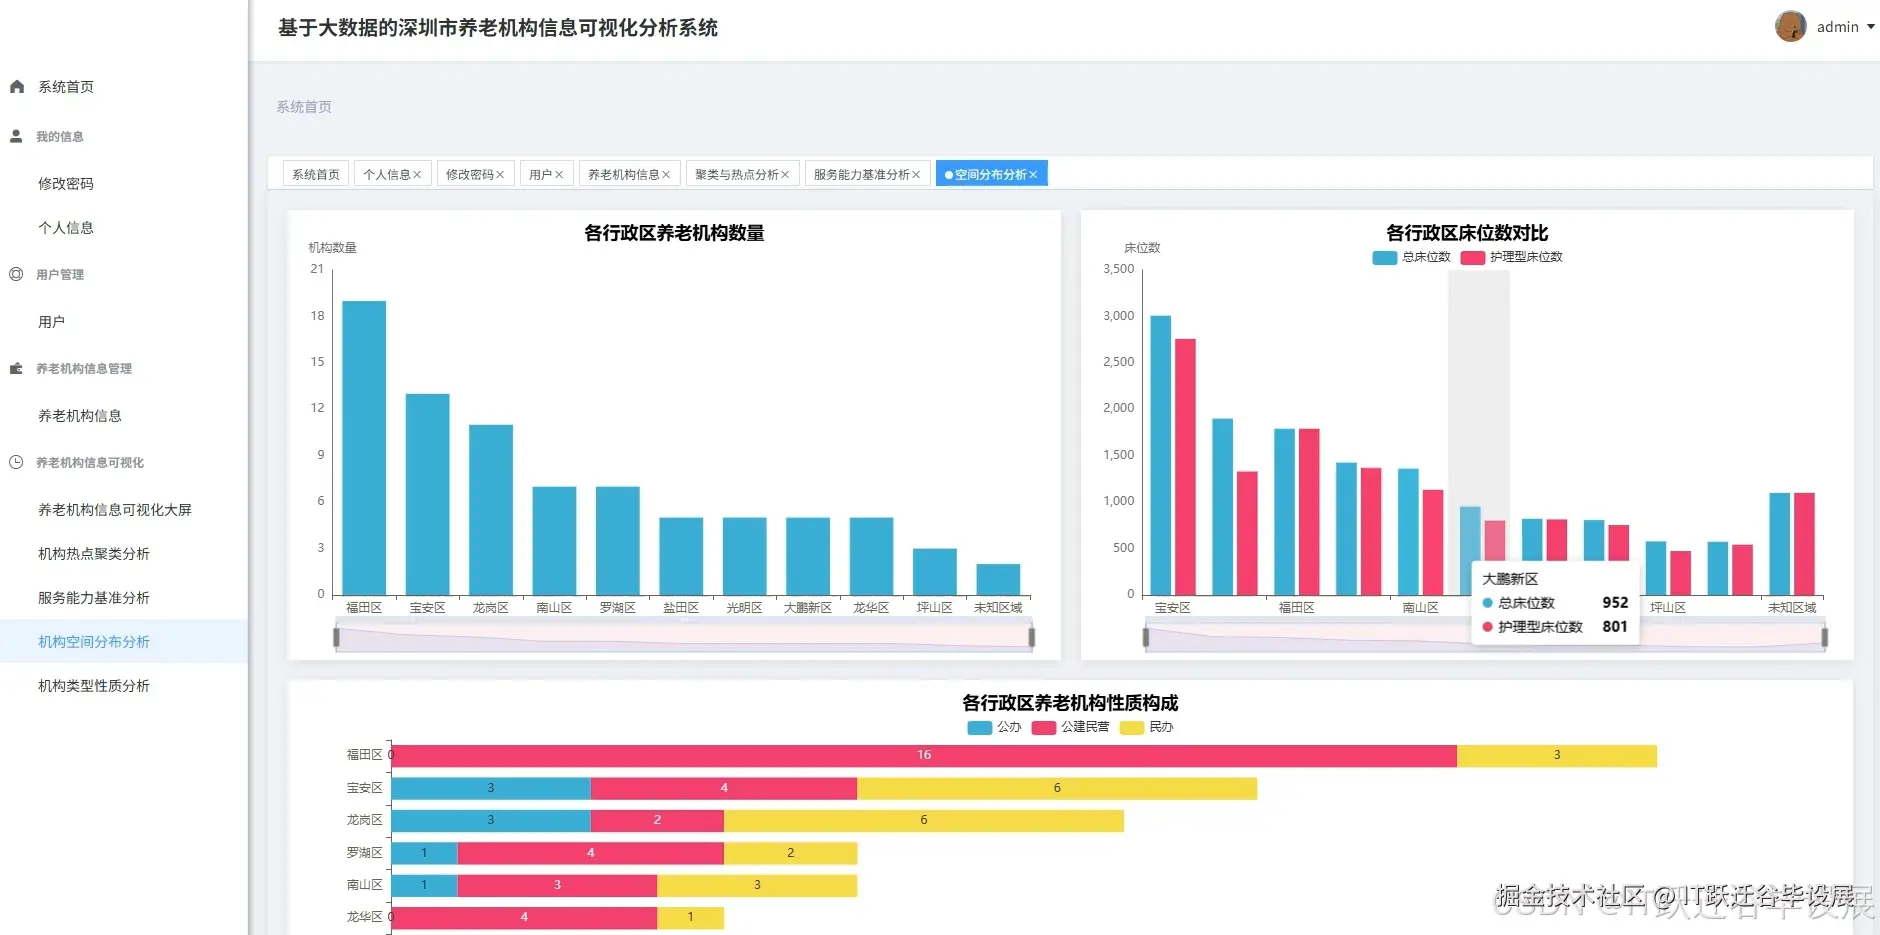Image resolution: width=1880 pixels, height=935 pixels.
Task: Toggle 总床位数 legend series
Action: tap(1412, 257)
